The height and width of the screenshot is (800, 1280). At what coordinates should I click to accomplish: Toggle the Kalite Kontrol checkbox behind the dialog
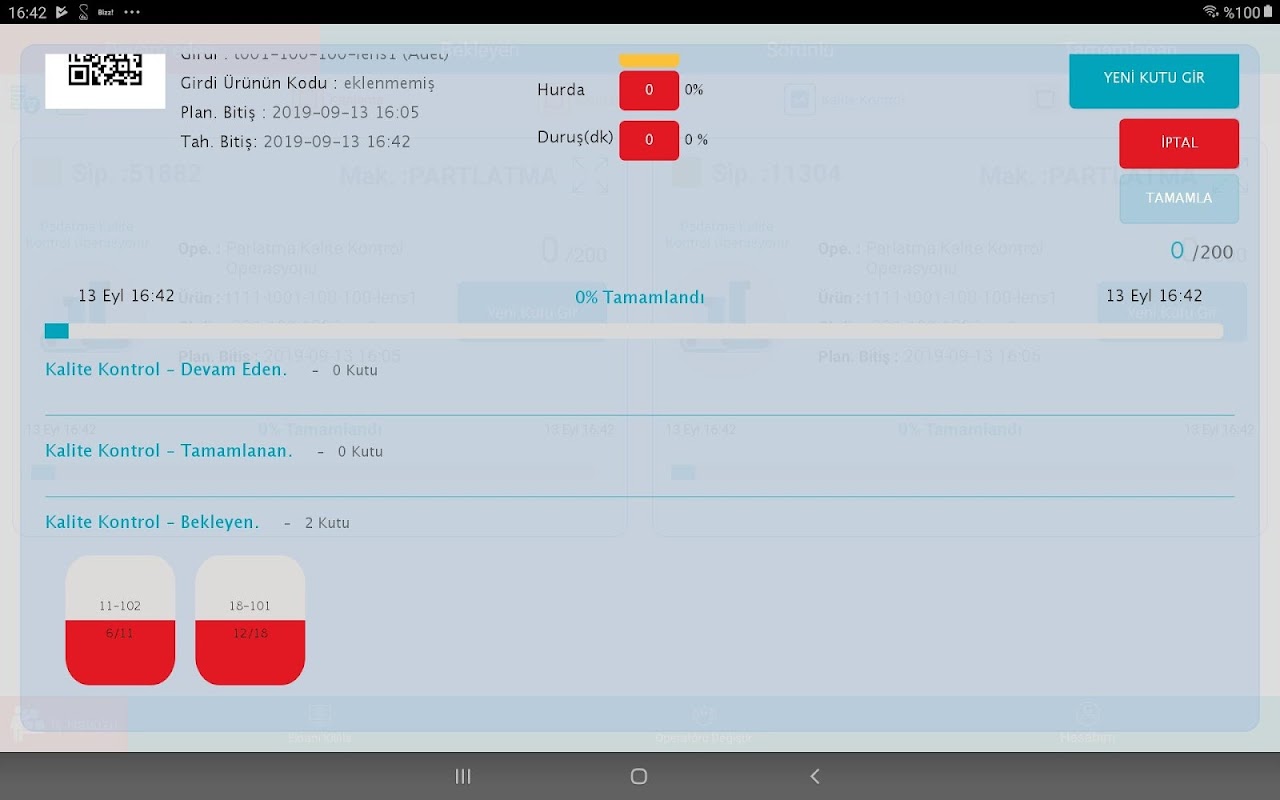click(x=799, y=99)
